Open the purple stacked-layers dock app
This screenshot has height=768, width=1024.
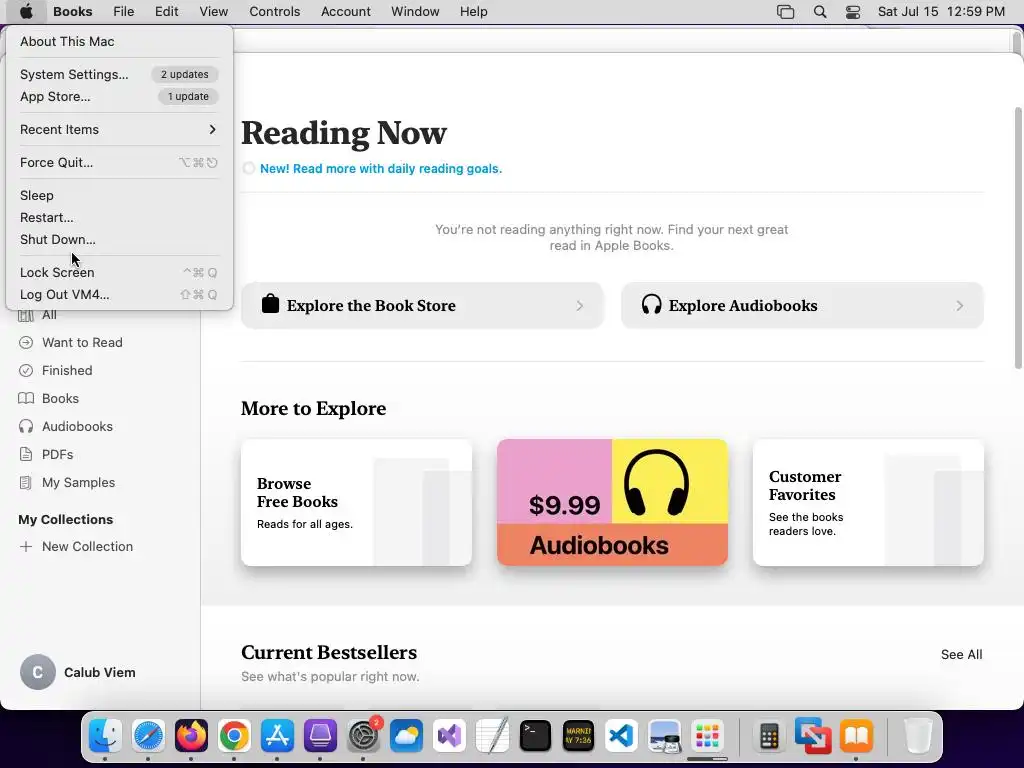[320, 736]
